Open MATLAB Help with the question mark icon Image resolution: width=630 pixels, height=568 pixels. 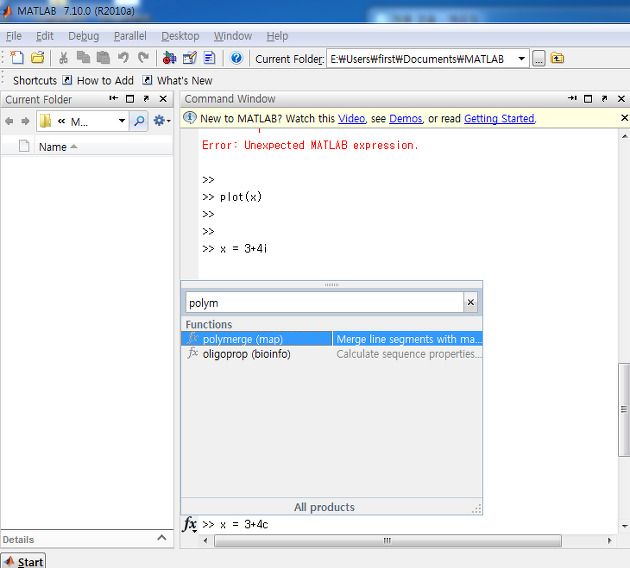237,58
